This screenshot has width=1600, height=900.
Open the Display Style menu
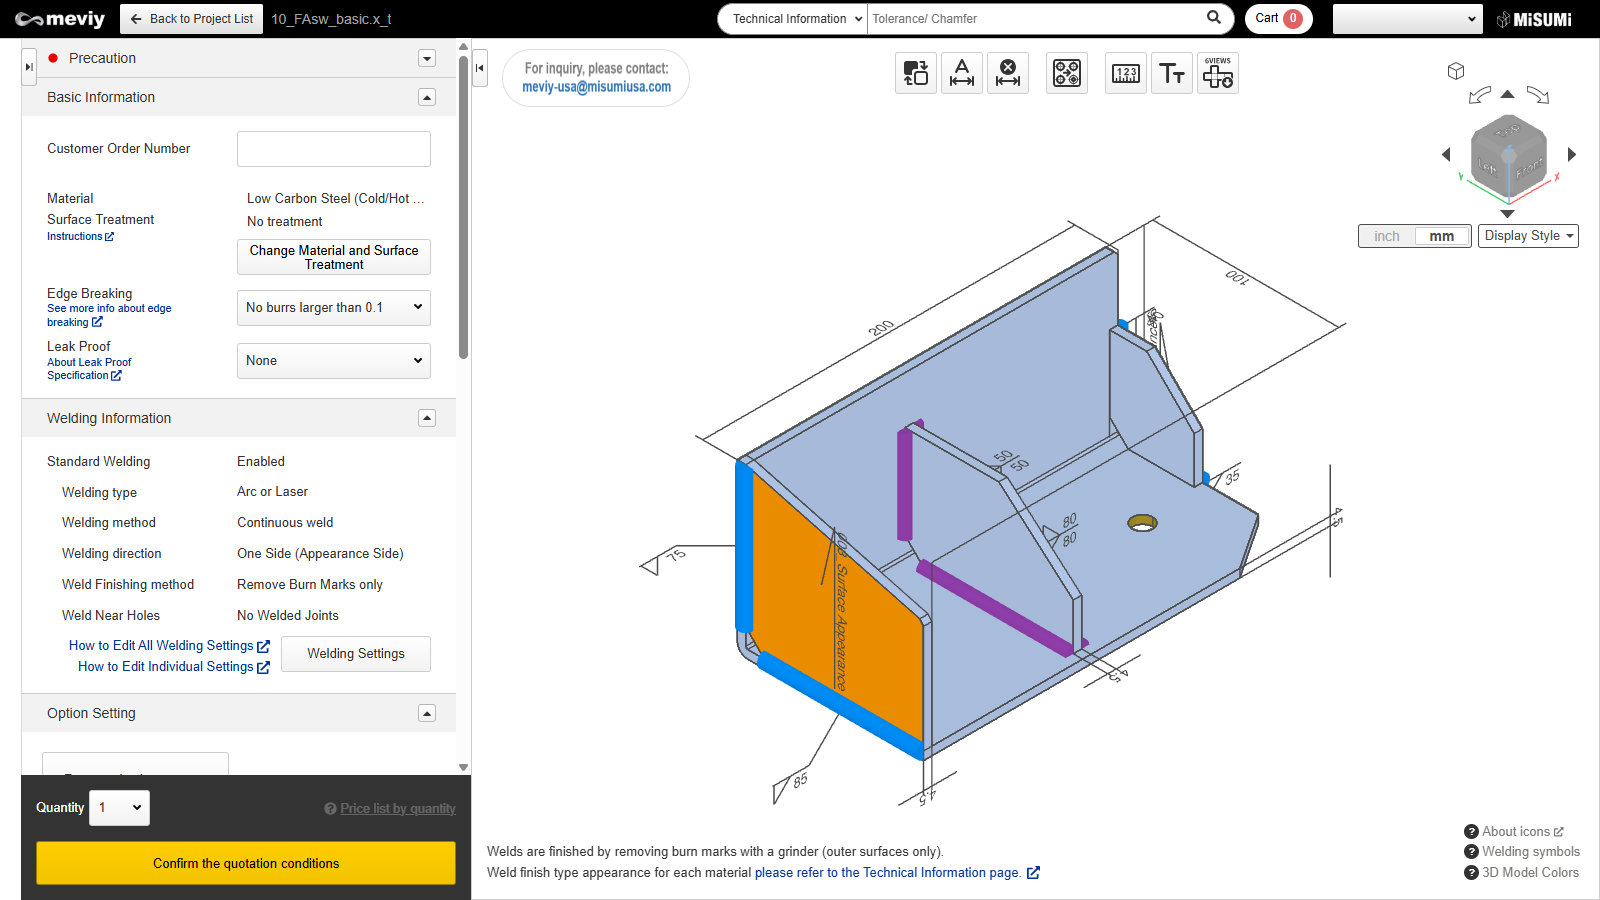(1527, 236)
